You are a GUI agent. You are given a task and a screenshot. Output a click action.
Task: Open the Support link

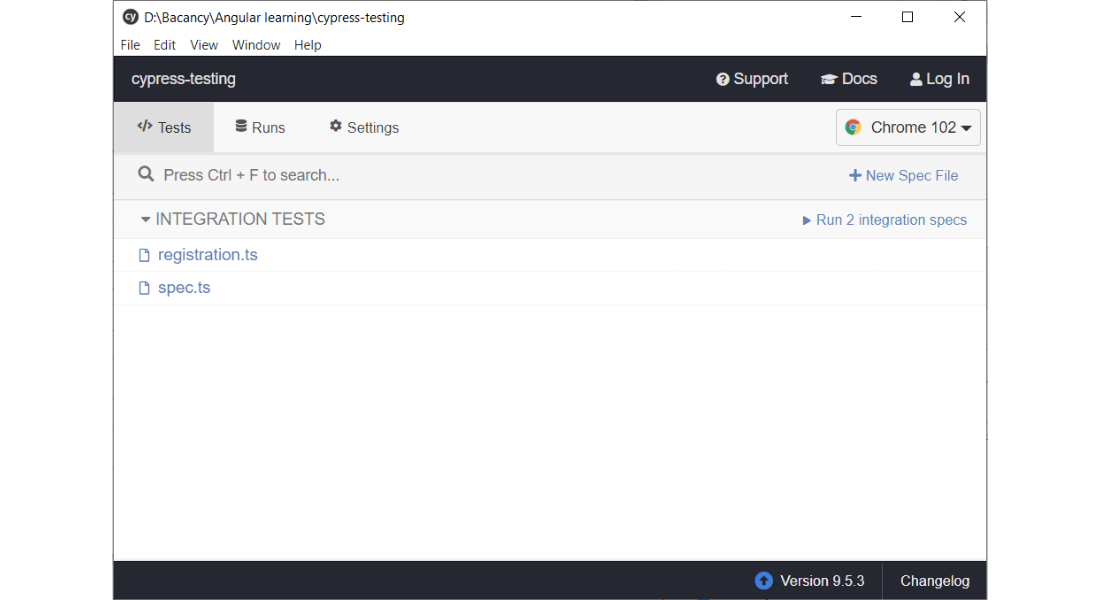(752, 79)
